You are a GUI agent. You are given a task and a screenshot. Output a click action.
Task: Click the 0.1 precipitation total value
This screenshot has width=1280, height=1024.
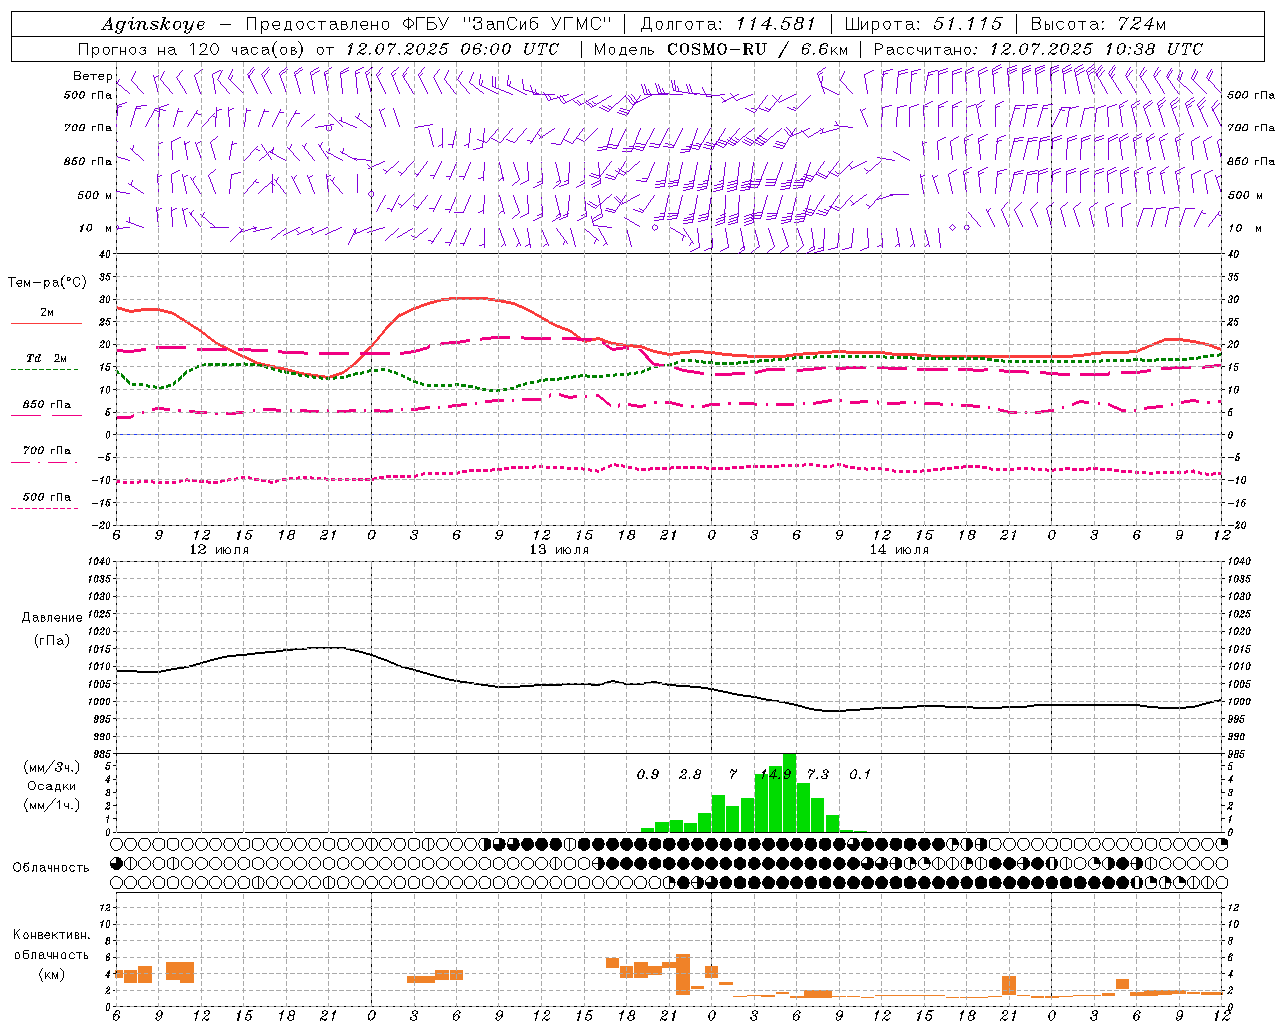point(860,774)
